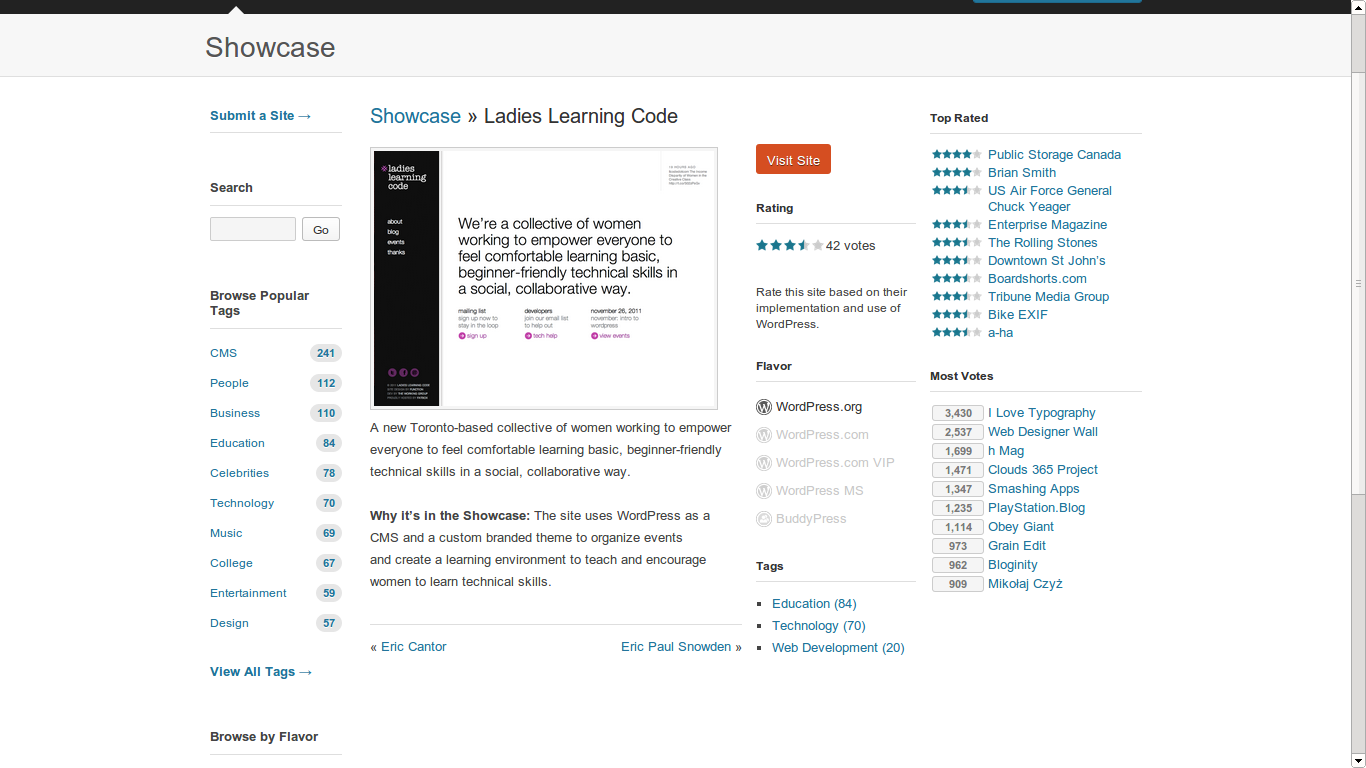Browse the People tag
Viewport: 1366px width, 768px height.
(x=229, y=383)
